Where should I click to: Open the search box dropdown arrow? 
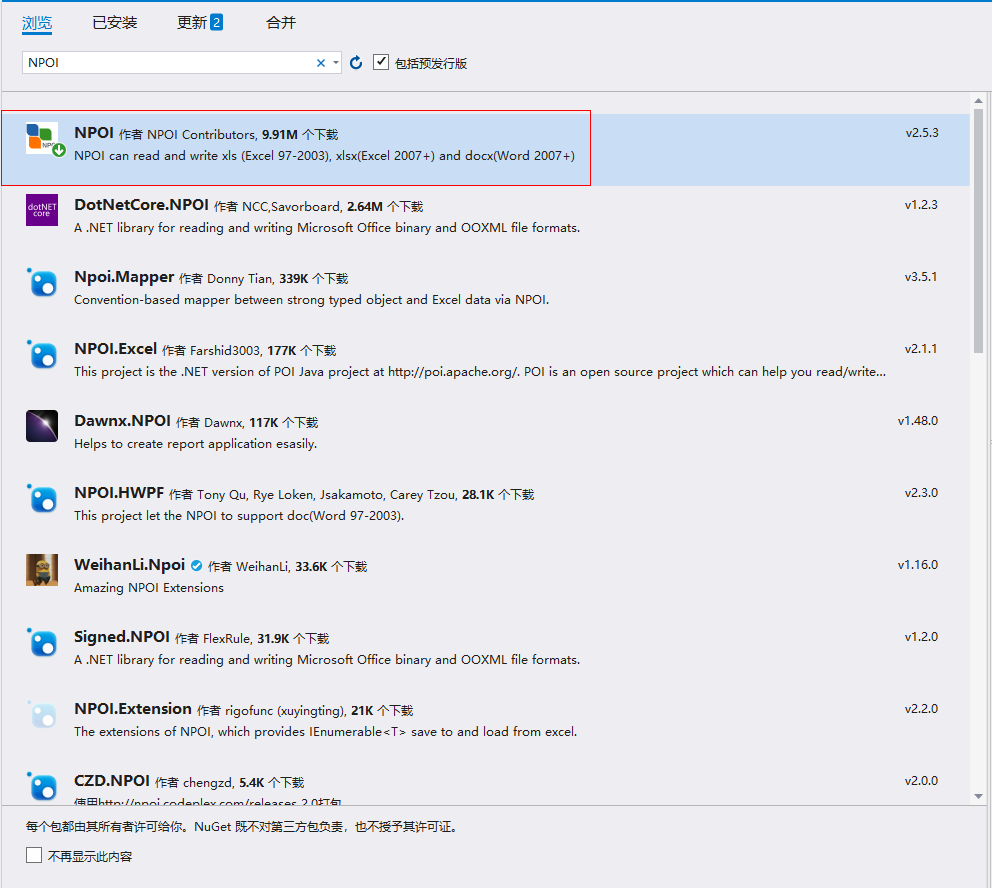click(x=337, y=62)
